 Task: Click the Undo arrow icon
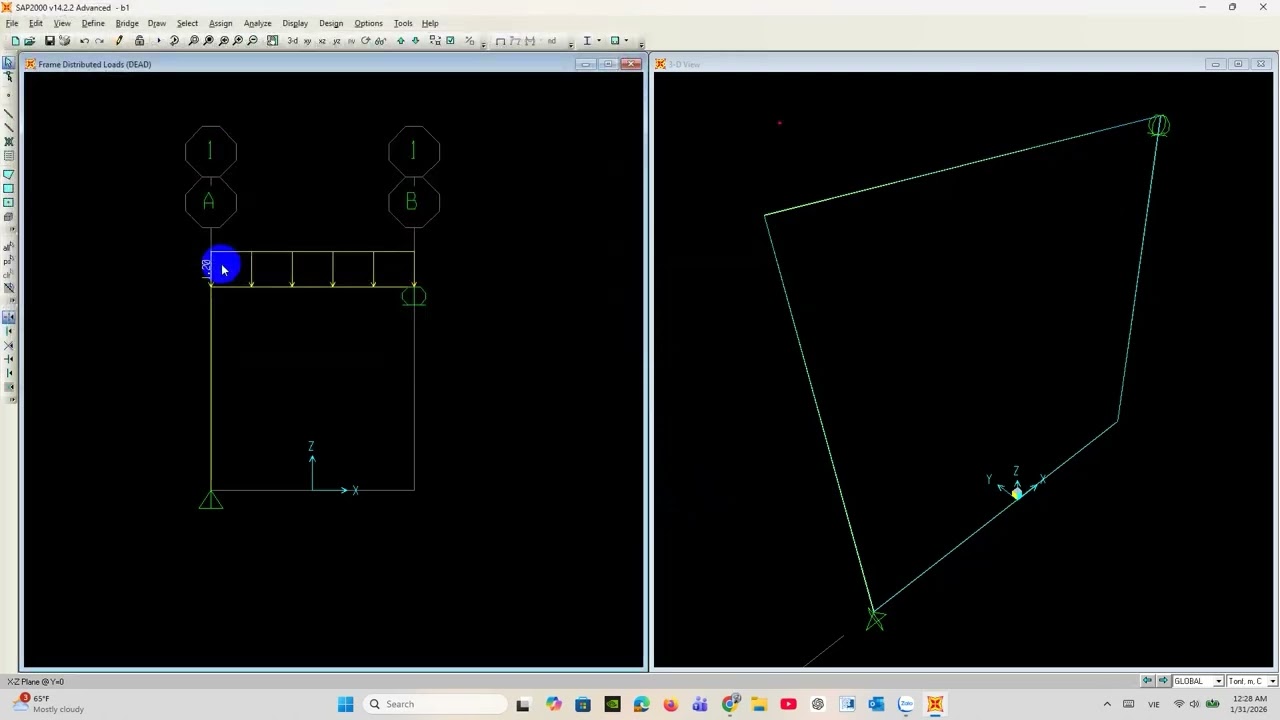(x=84, y=41)
